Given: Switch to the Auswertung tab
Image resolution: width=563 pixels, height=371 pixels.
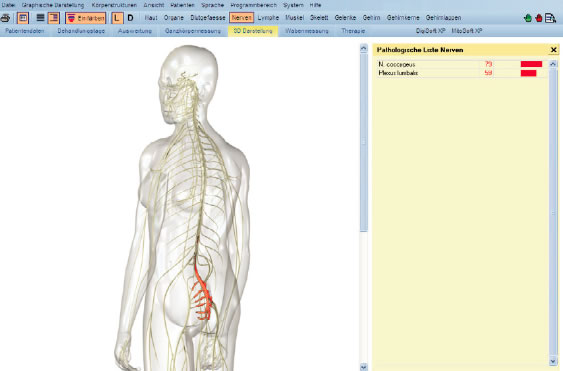Looking at the screenshot, I should (x=135, y=31).
